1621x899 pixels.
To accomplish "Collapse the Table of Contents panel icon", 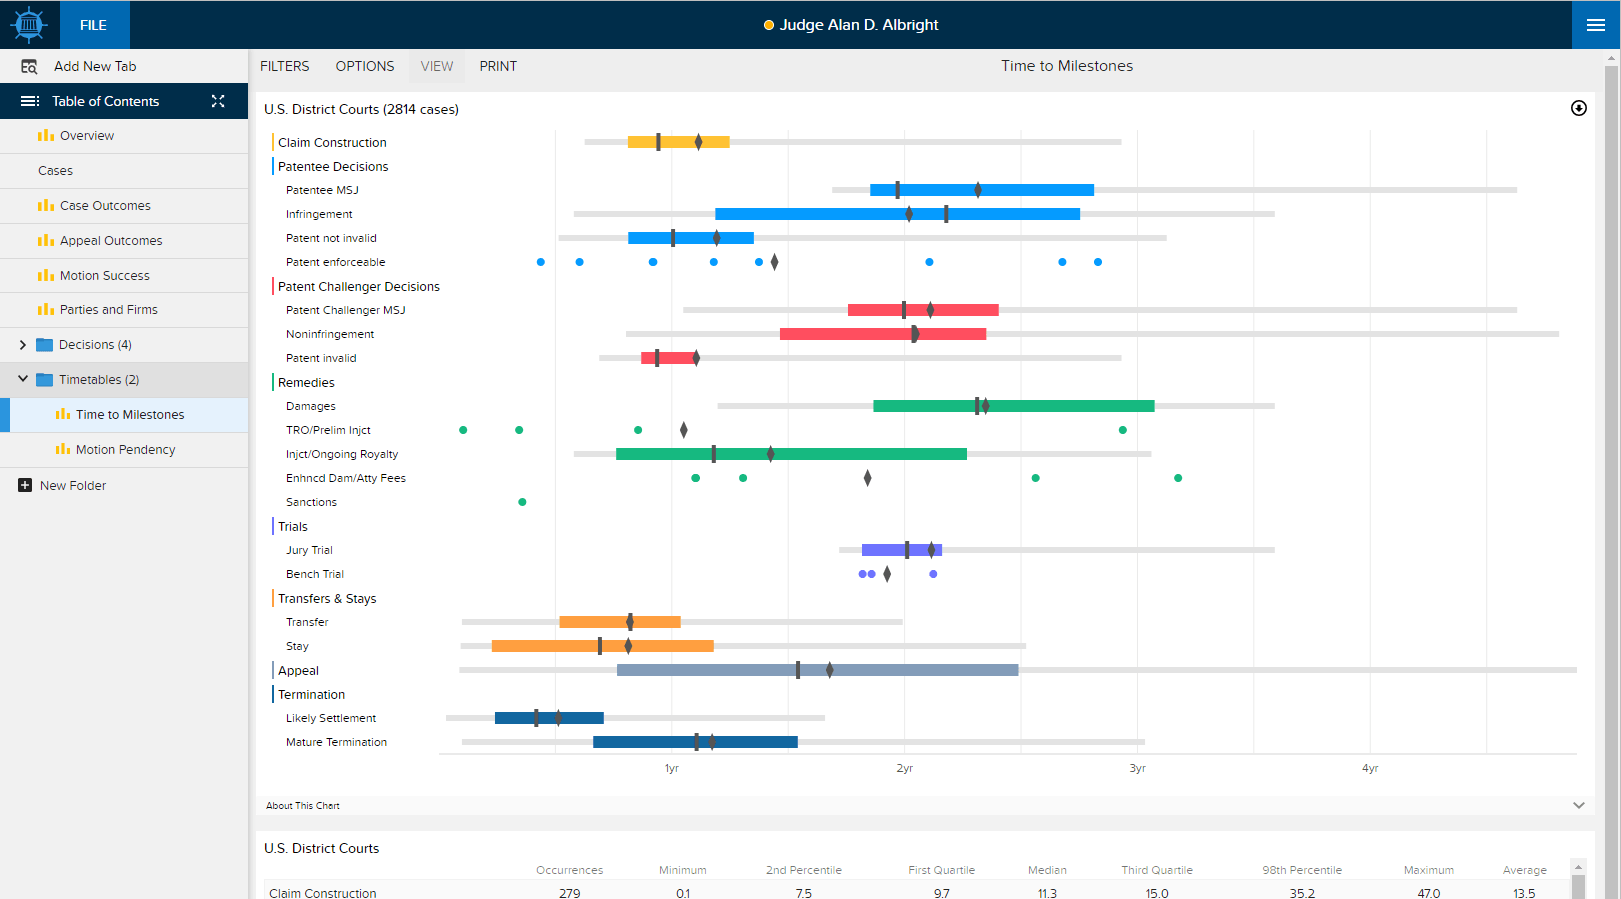I will click(218, 101).
